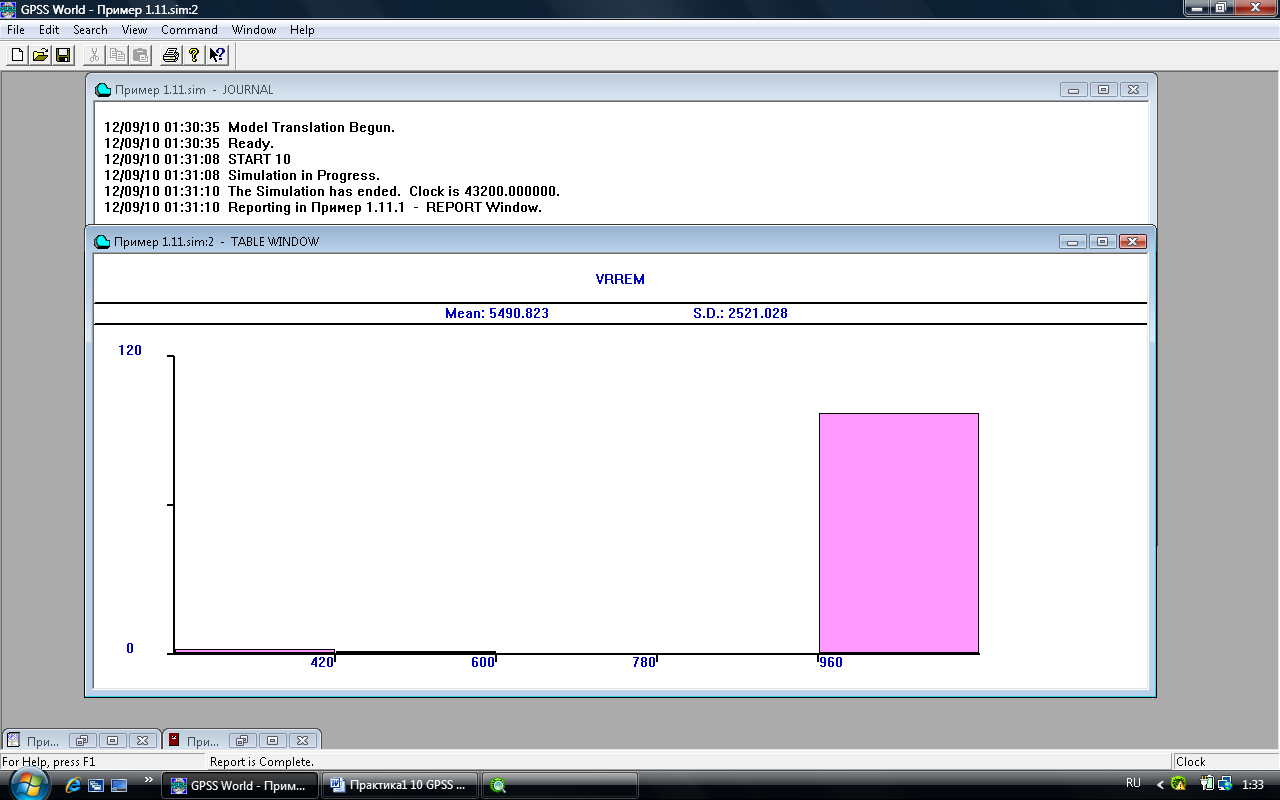
Task: Click the TABLE WINDOW cloud title icon
Action: 102,242
